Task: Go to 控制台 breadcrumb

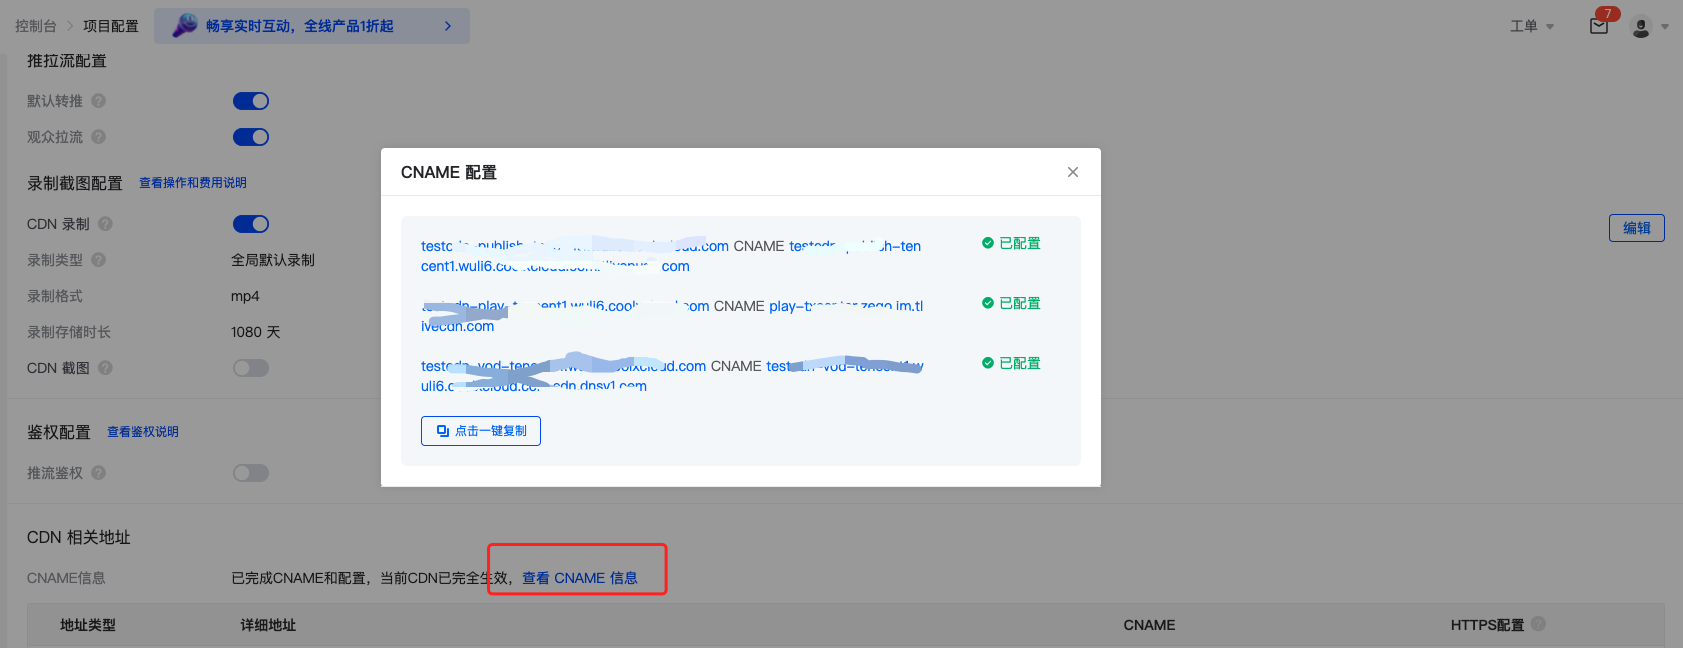Action: 36,26
